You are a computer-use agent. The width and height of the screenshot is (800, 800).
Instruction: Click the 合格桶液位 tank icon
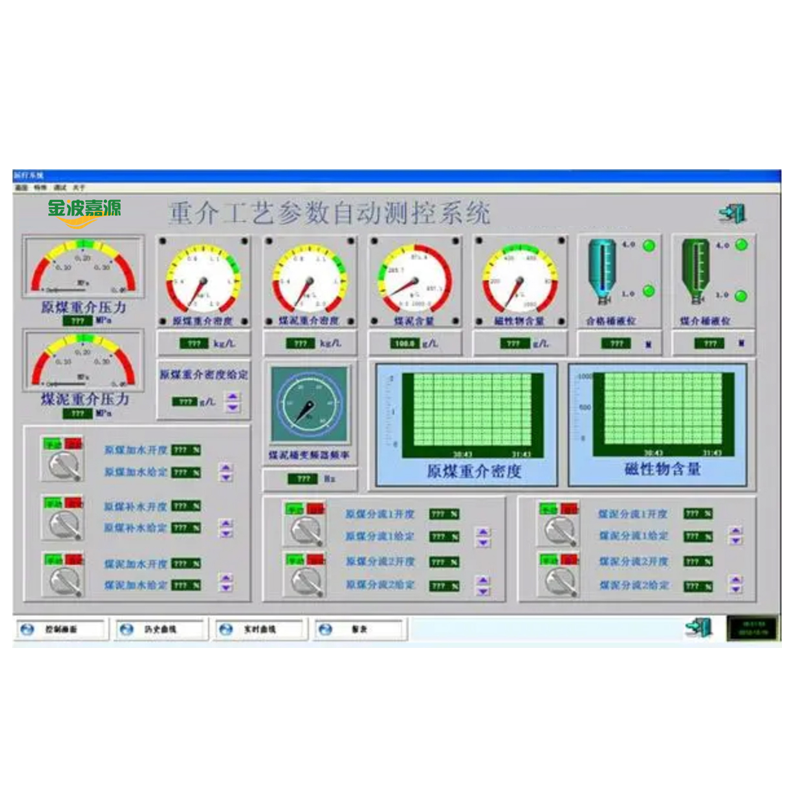(602, 269)
